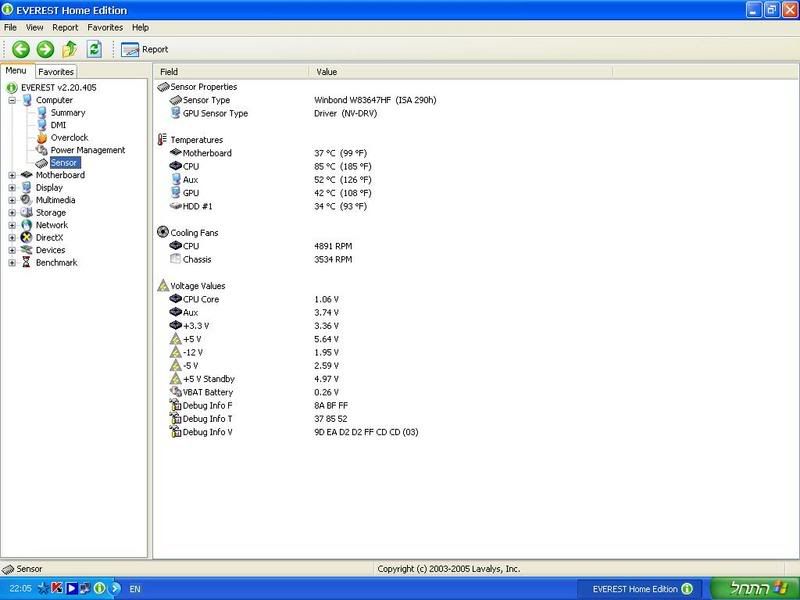Open the Overclock page via its flame icon

click(x=42, y=138)
